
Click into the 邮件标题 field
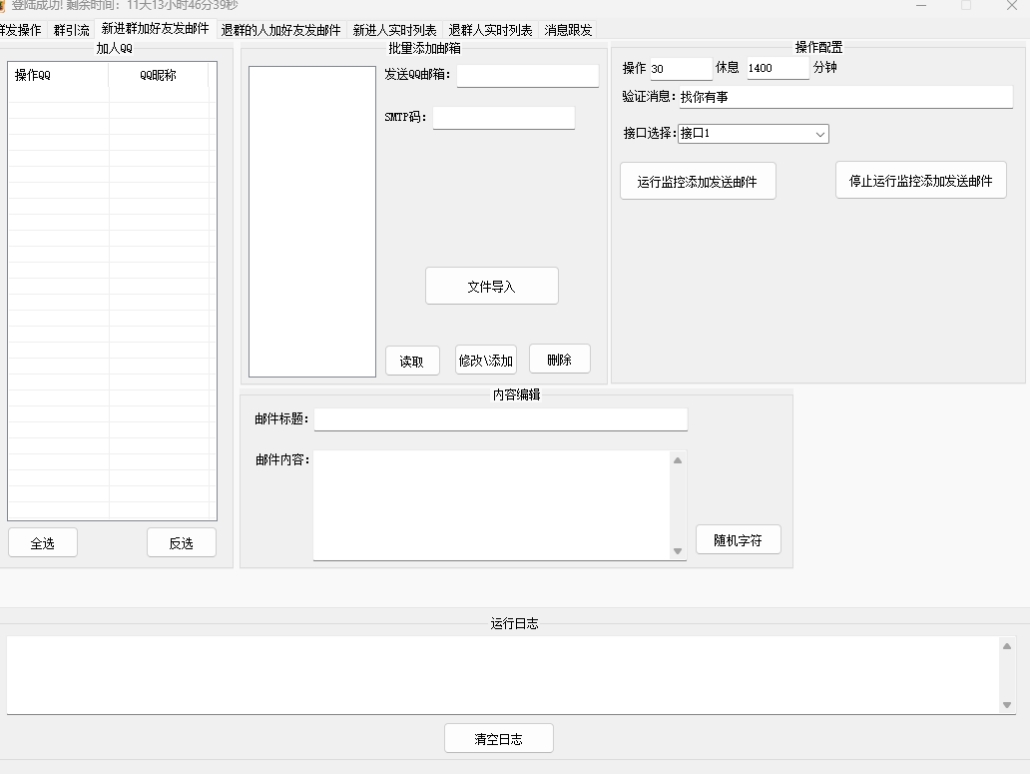[500, 419]
